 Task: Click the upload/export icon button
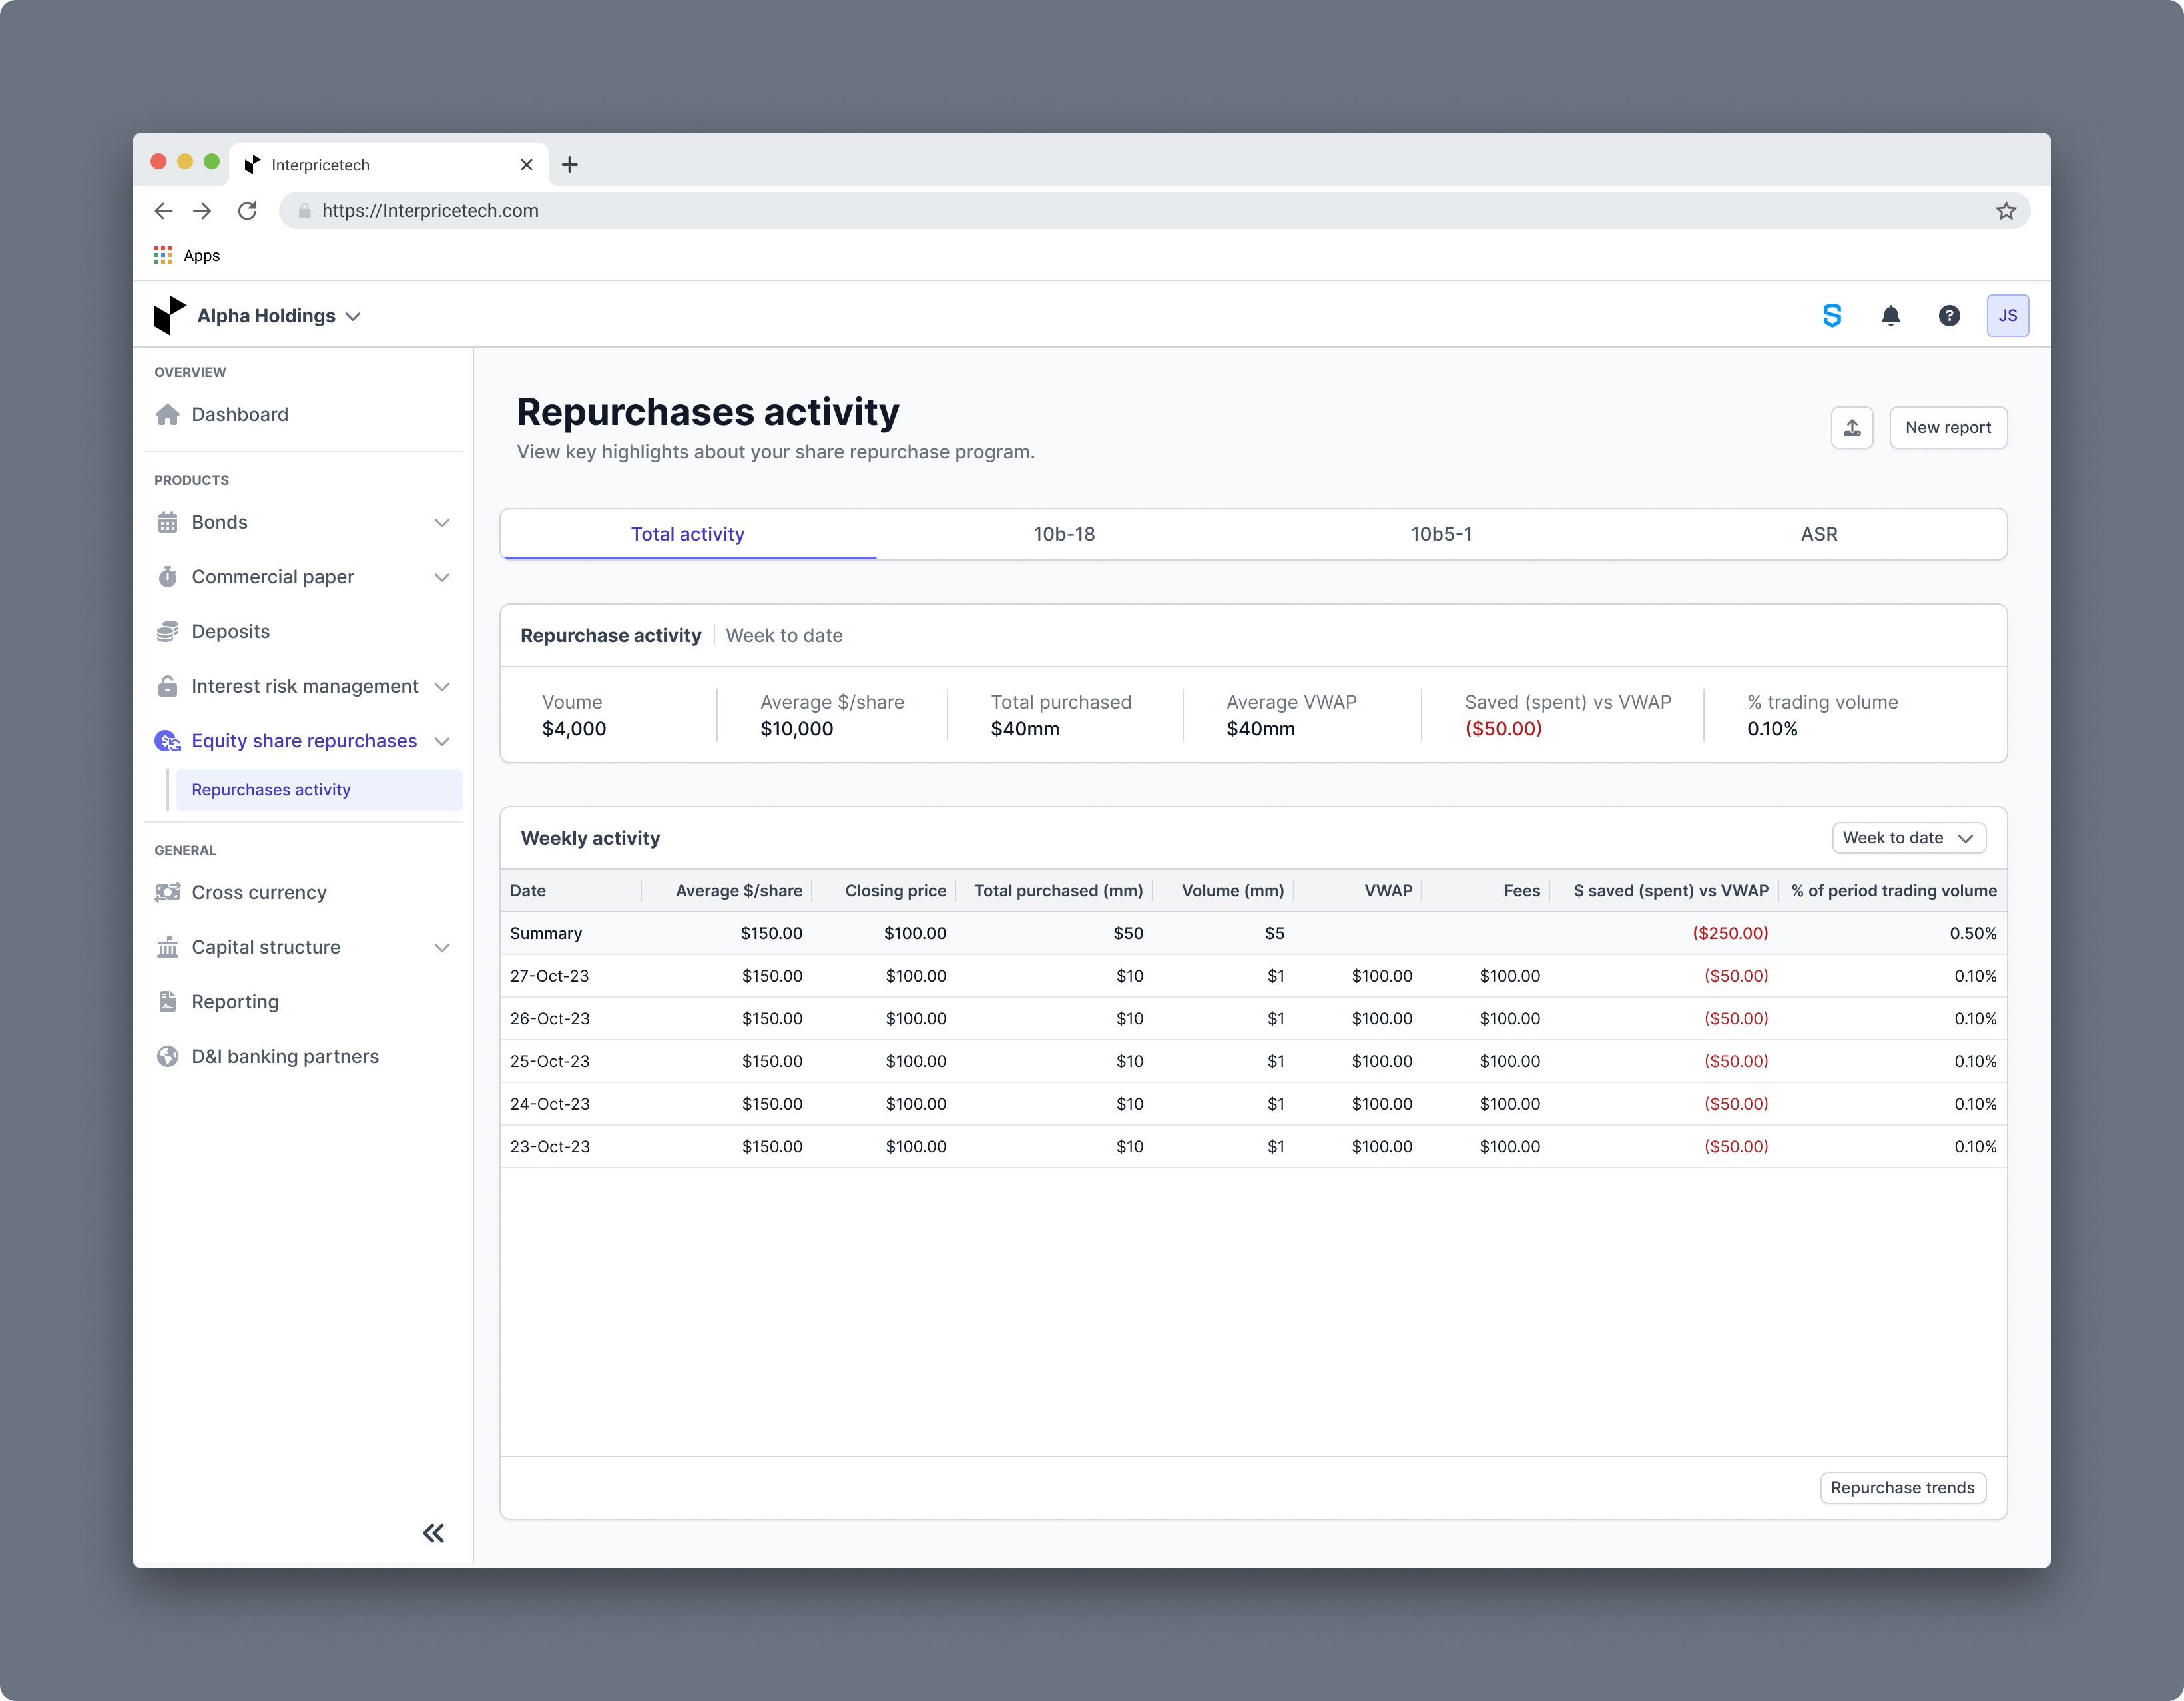[1851, 428]
